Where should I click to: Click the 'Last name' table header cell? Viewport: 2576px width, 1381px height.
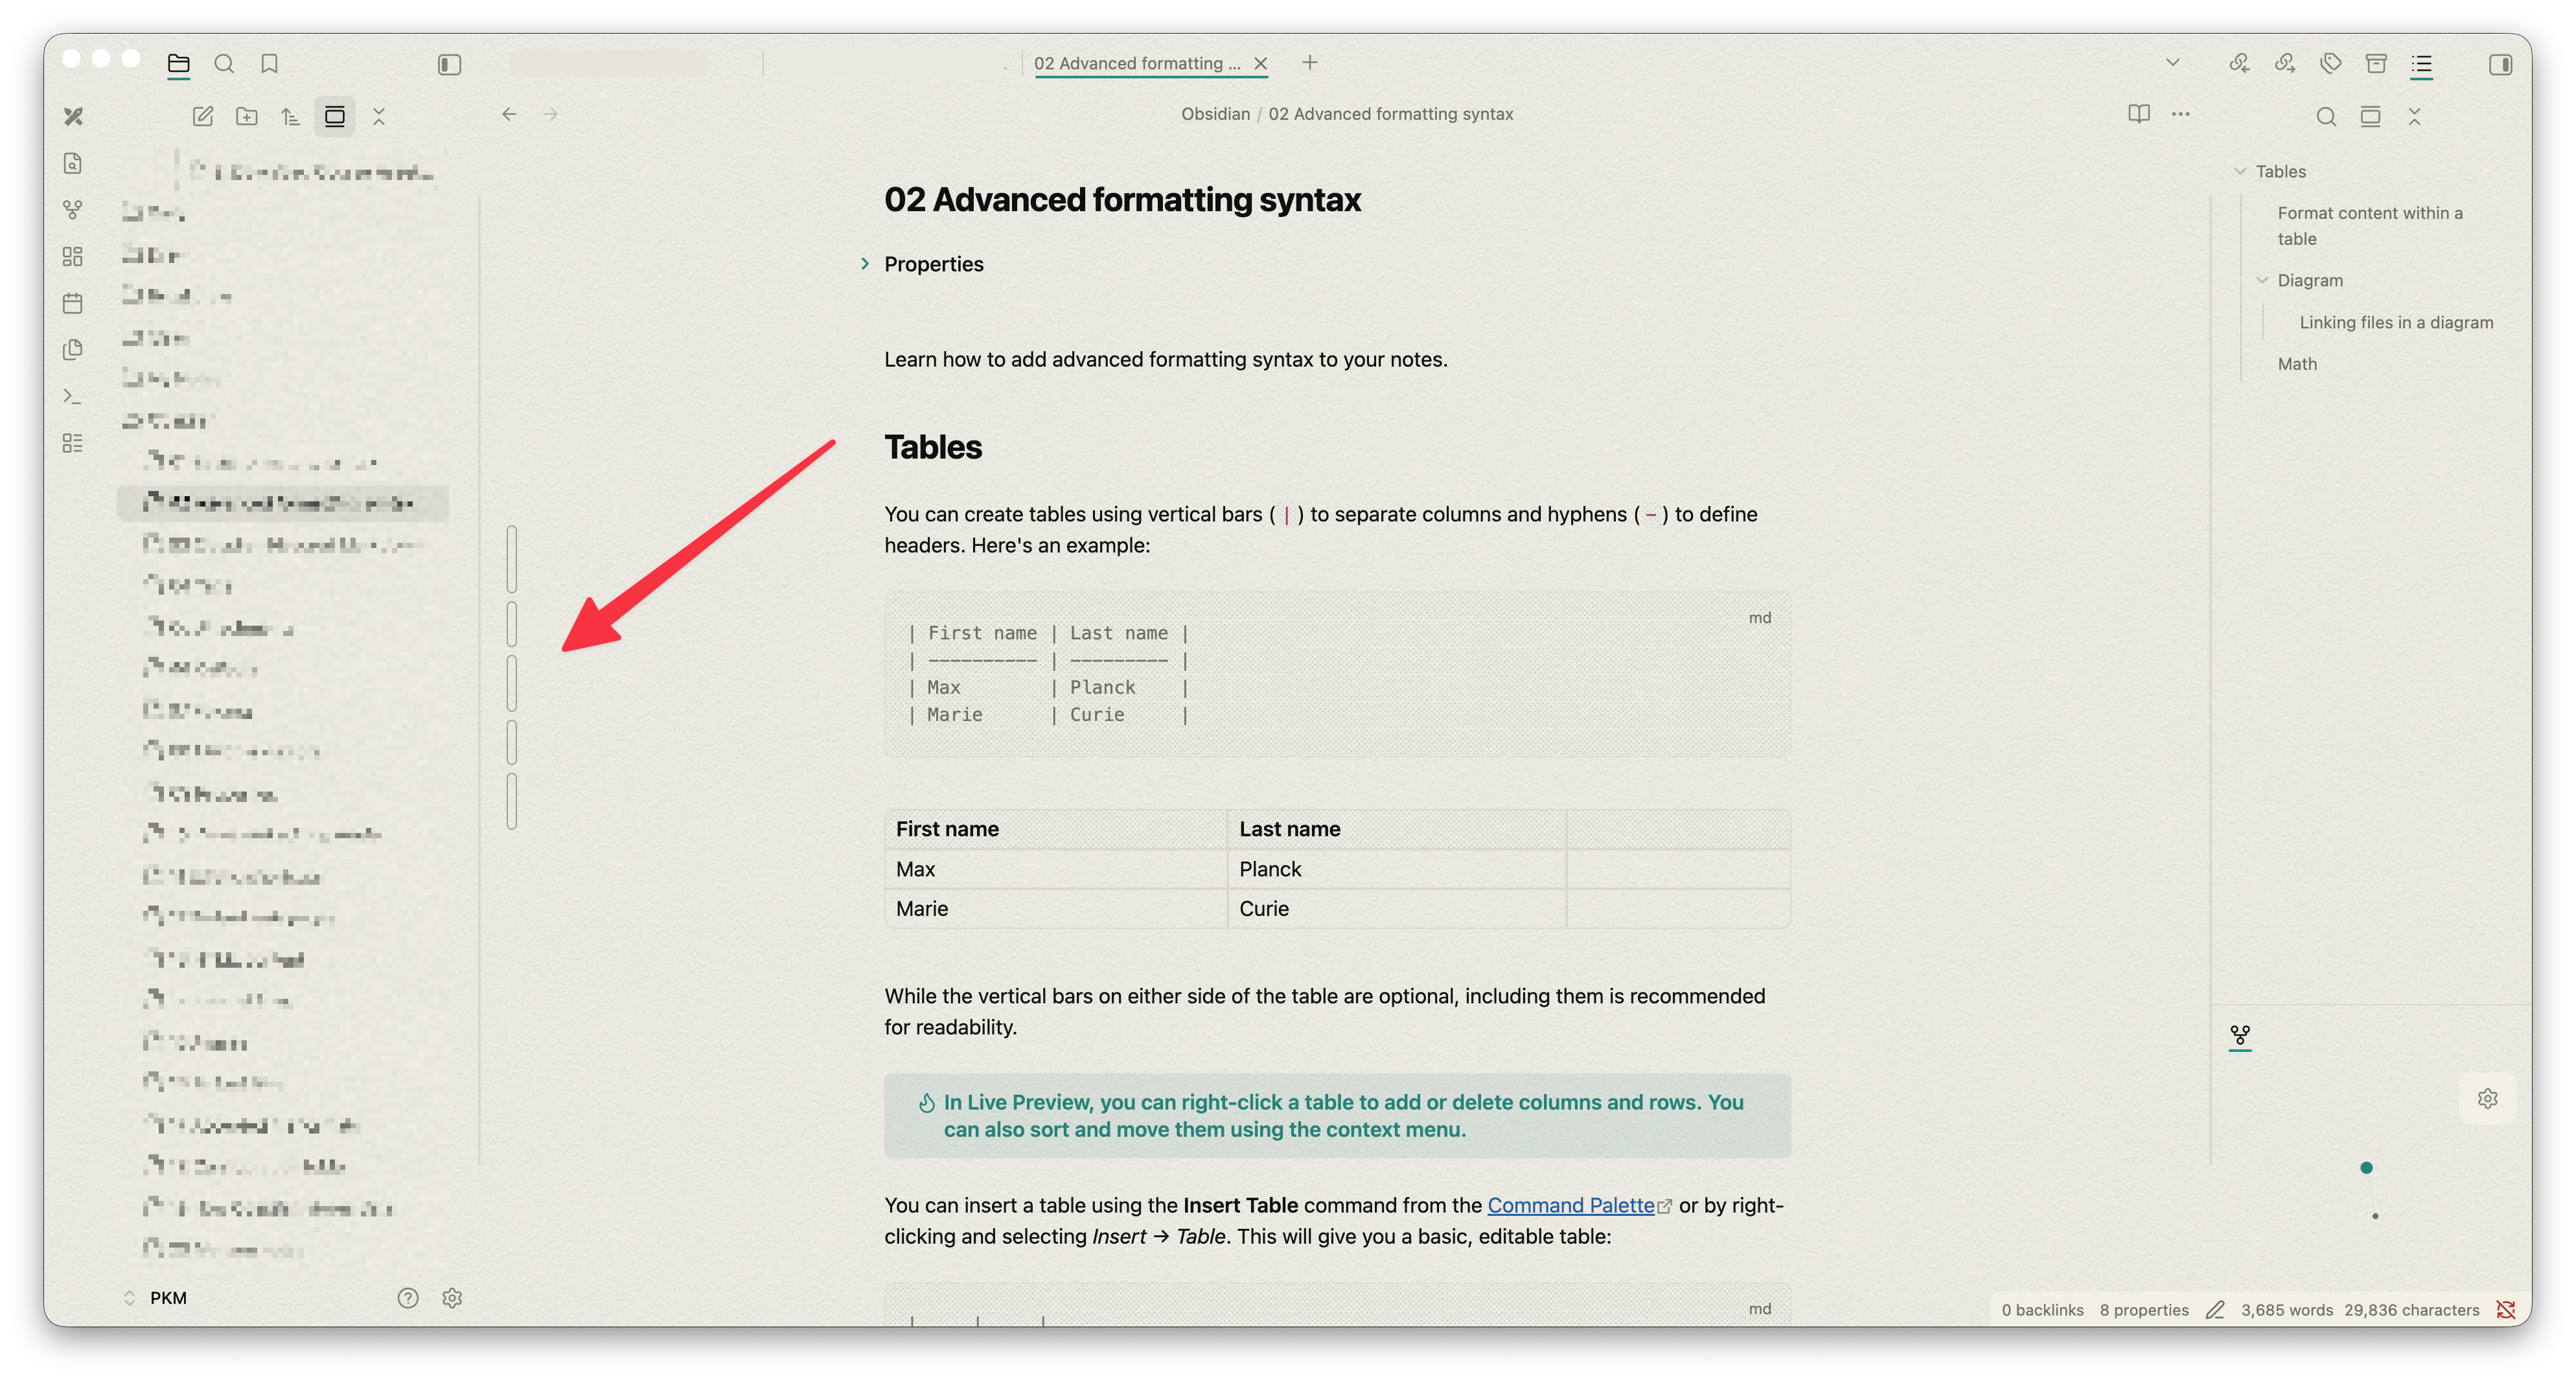click(x=1396, y=829)
